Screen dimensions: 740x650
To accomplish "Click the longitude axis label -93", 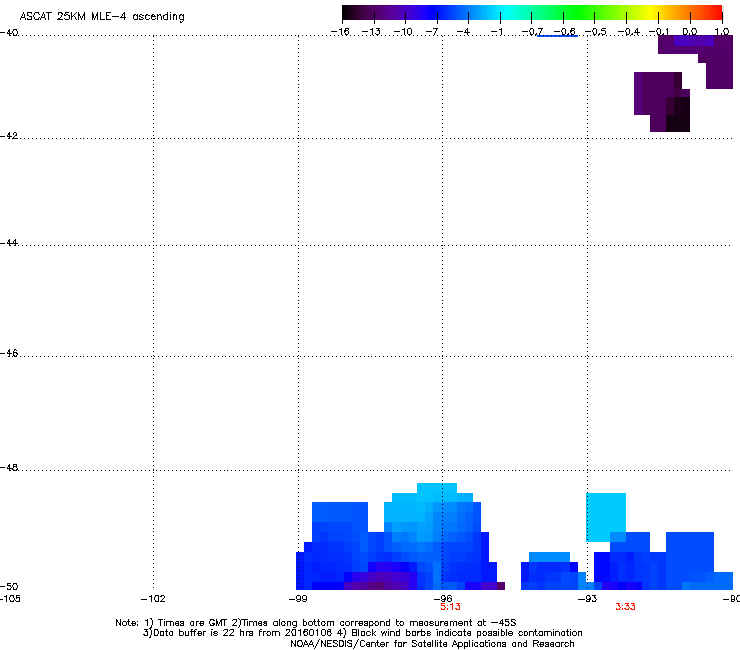I will [588, 599].
